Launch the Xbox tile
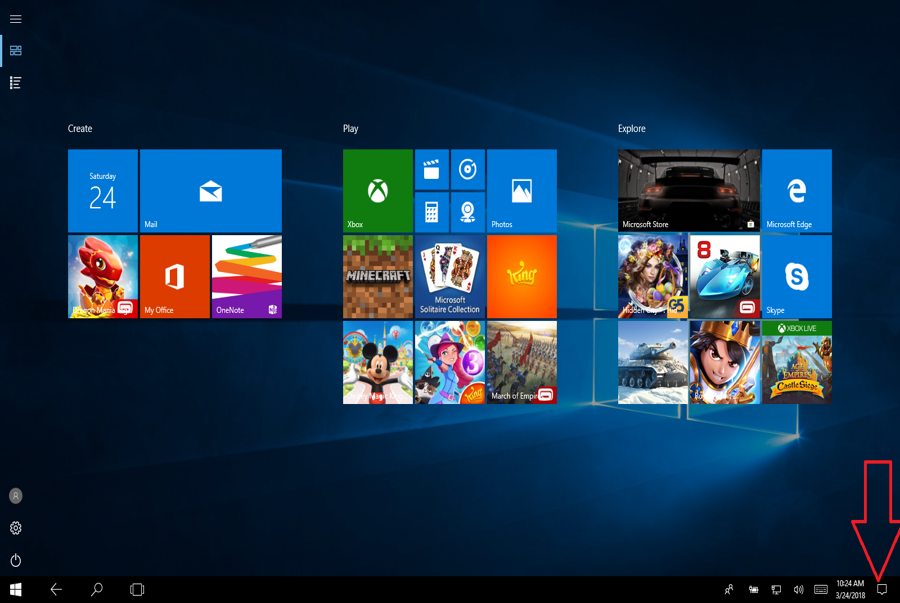Viewport: 900px width, 603px height. point(378,190)
